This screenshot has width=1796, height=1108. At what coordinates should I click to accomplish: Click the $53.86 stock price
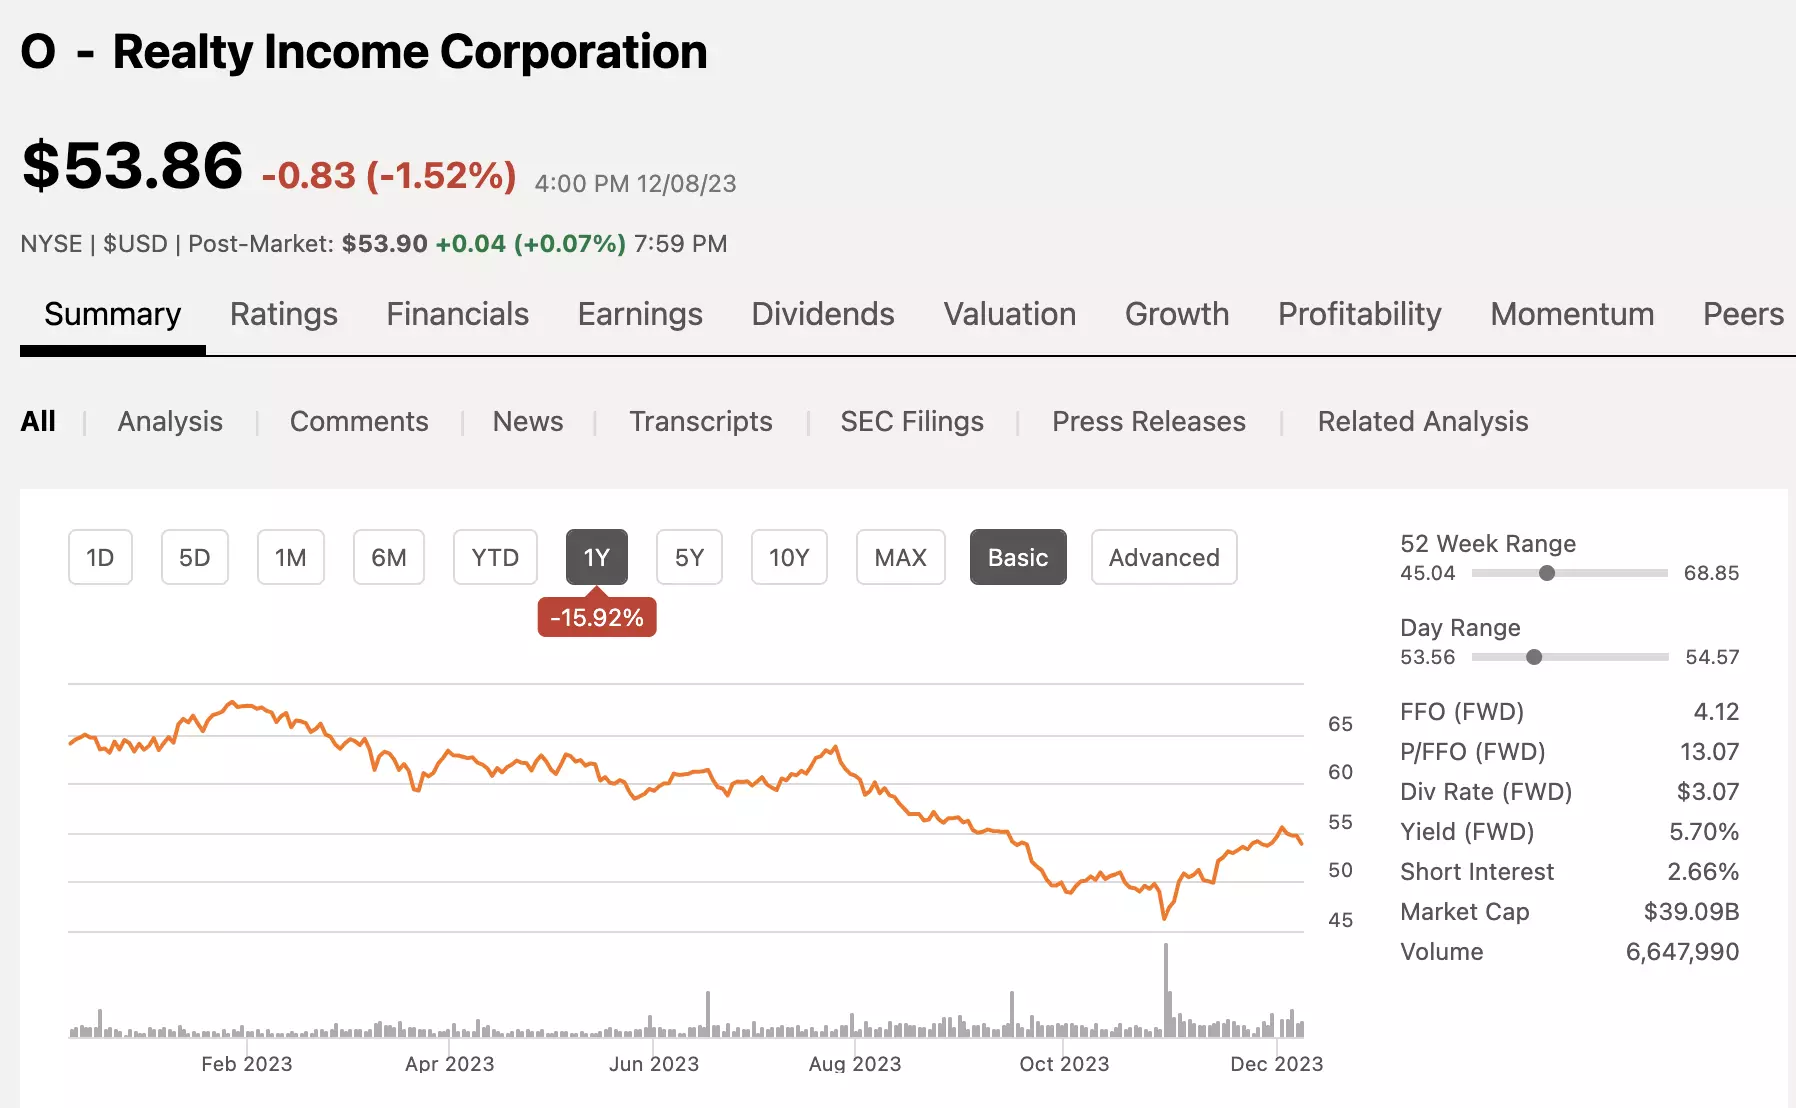[132, 165]
